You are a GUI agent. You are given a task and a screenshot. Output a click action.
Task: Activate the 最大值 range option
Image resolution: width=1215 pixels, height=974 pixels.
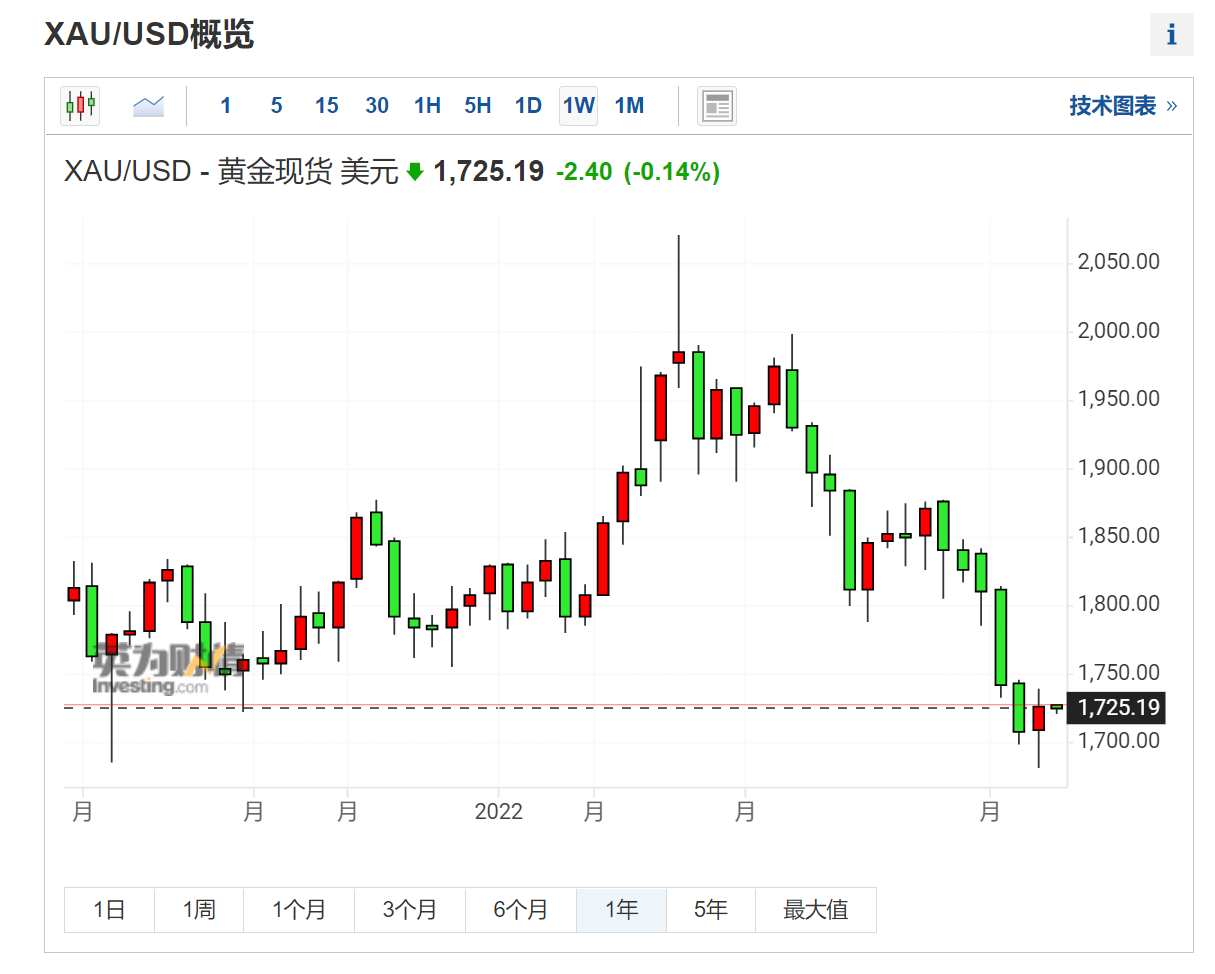tap(816, 910)
